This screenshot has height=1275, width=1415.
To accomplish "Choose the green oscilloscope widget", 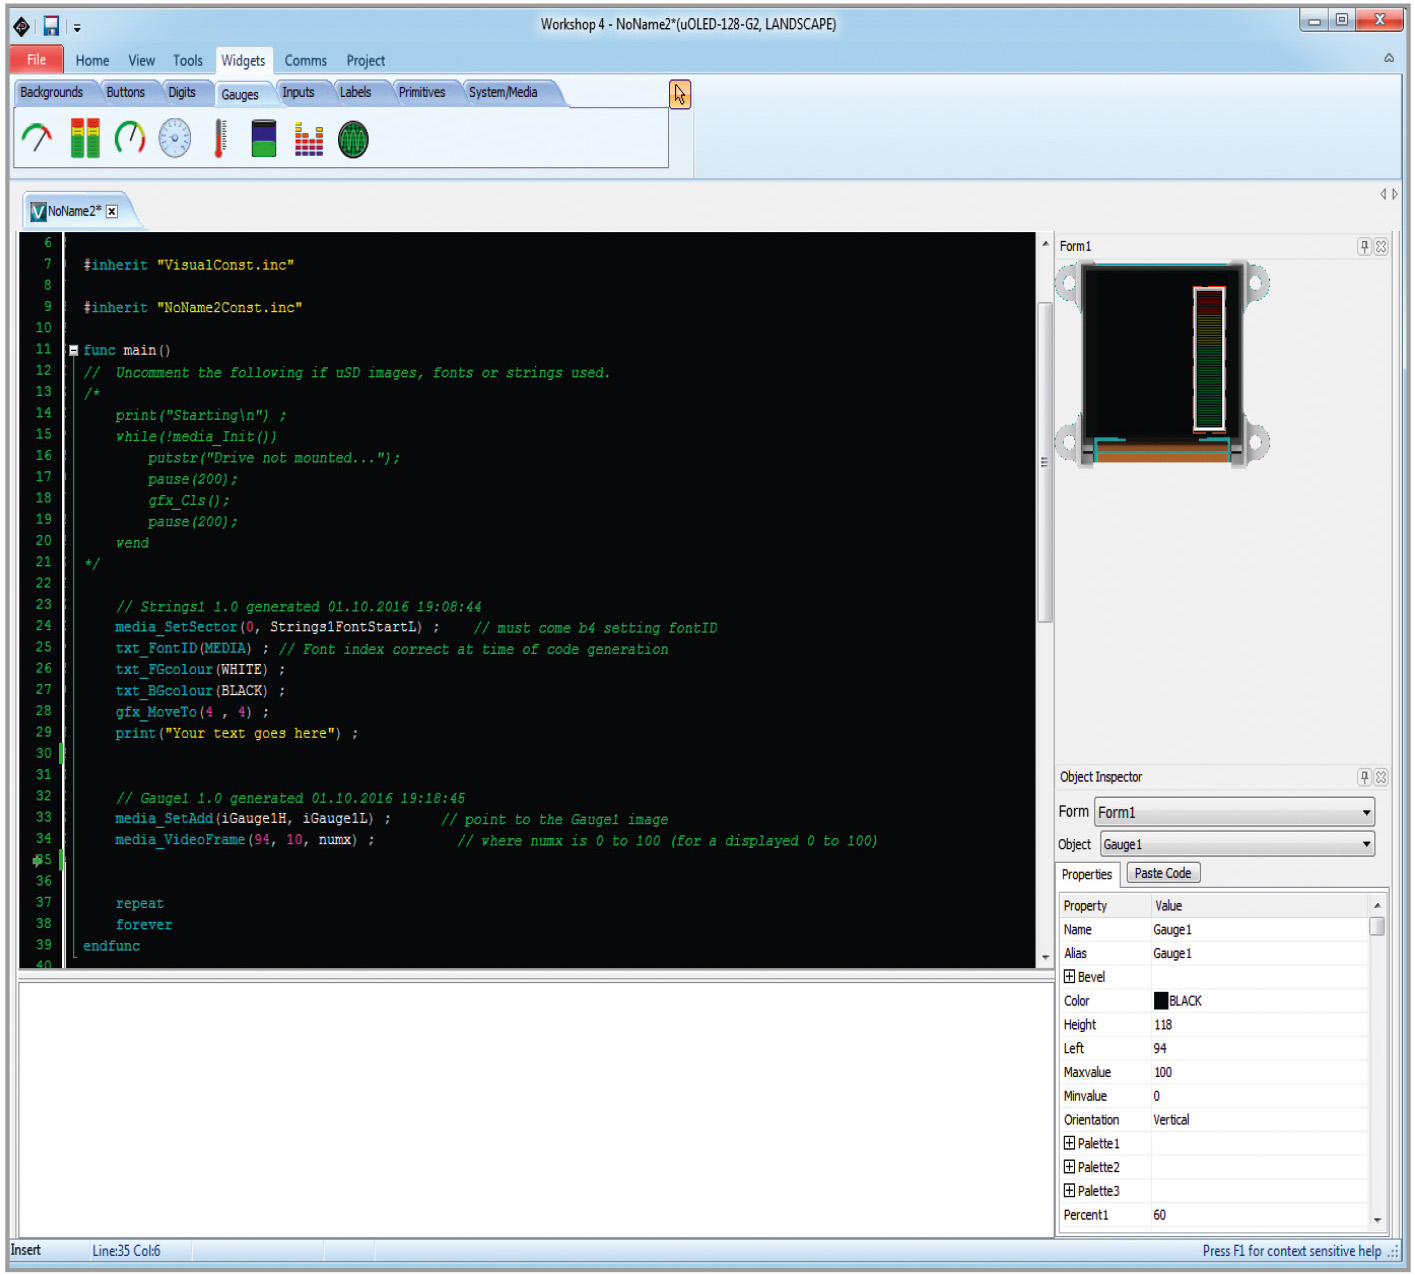I will click(x=353, y=139).
